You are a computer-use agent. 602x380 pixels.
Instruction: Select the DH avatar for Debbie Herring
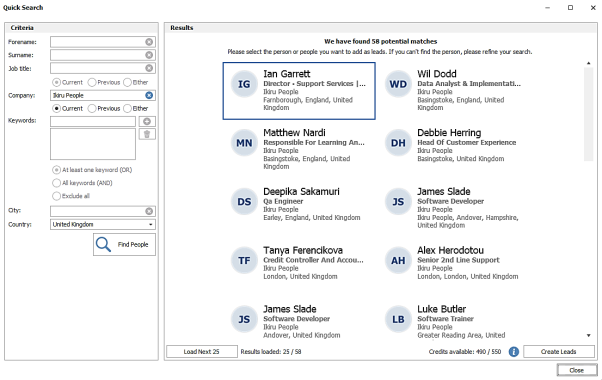pos(398,143)
